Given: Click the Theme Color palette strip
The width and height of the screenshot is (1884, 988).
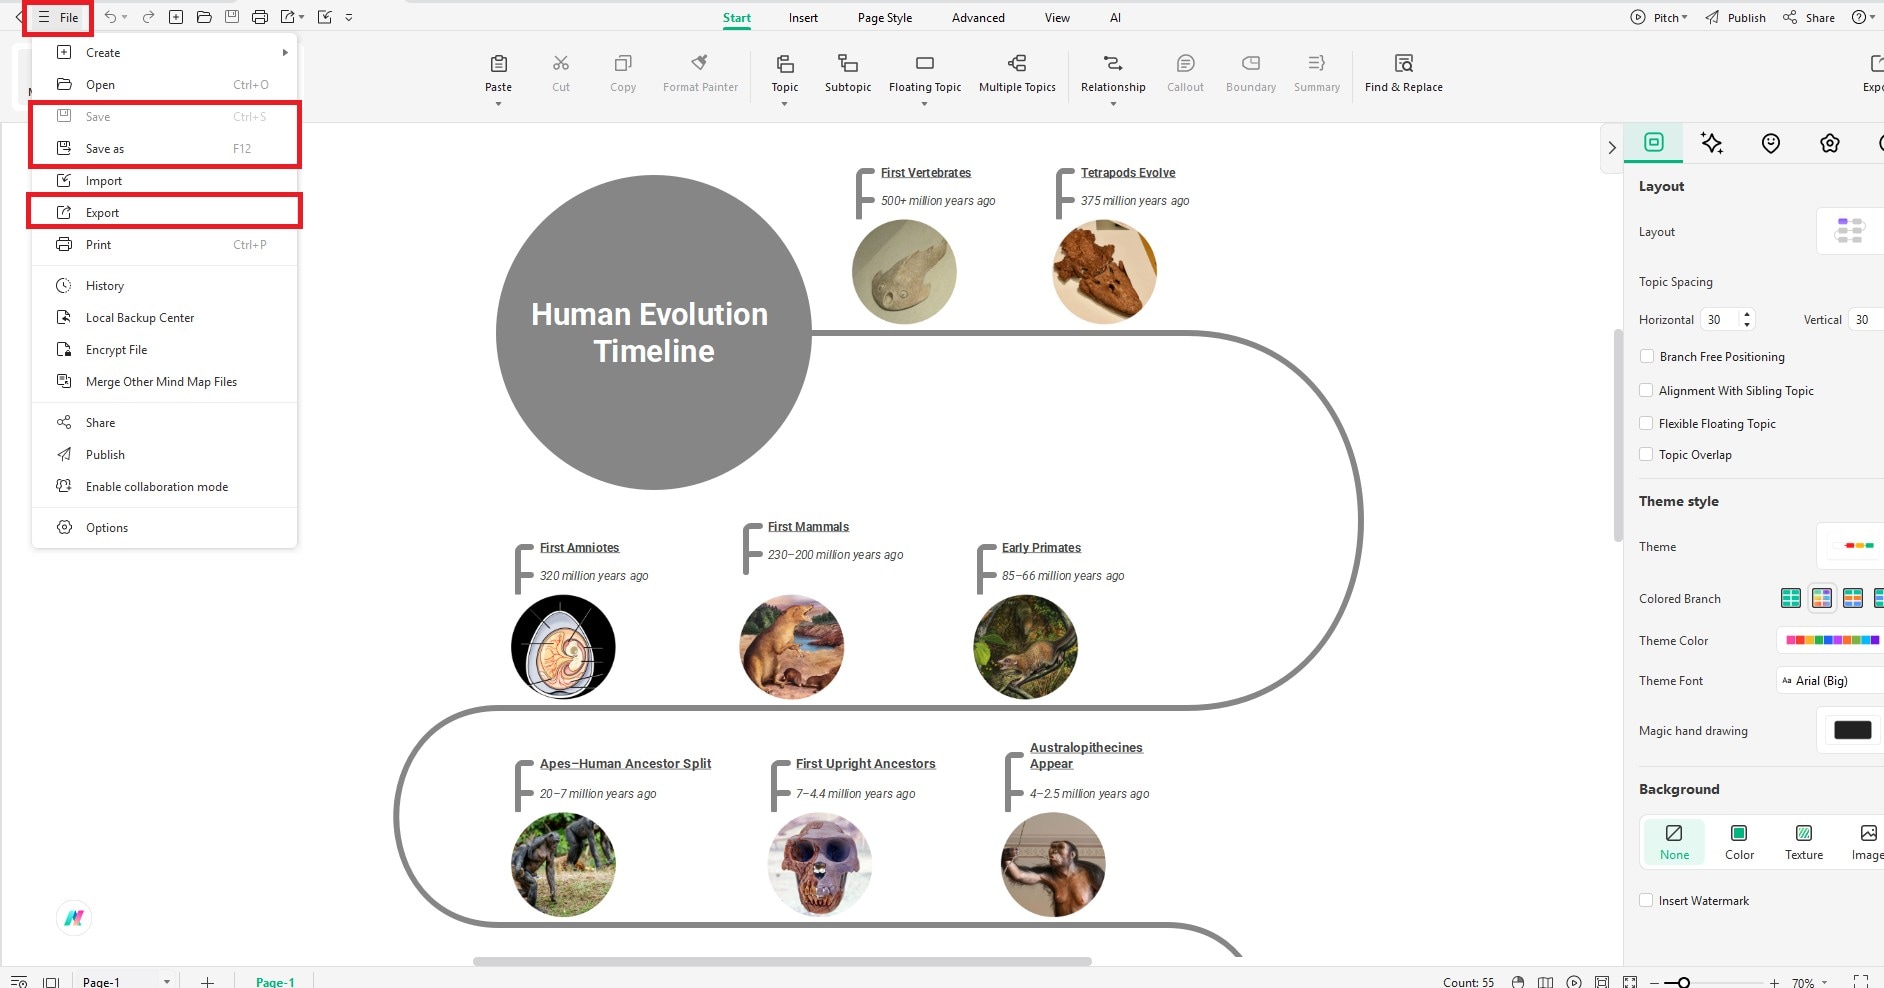Looking at the screenshot, I should [x=1832, y=640].
